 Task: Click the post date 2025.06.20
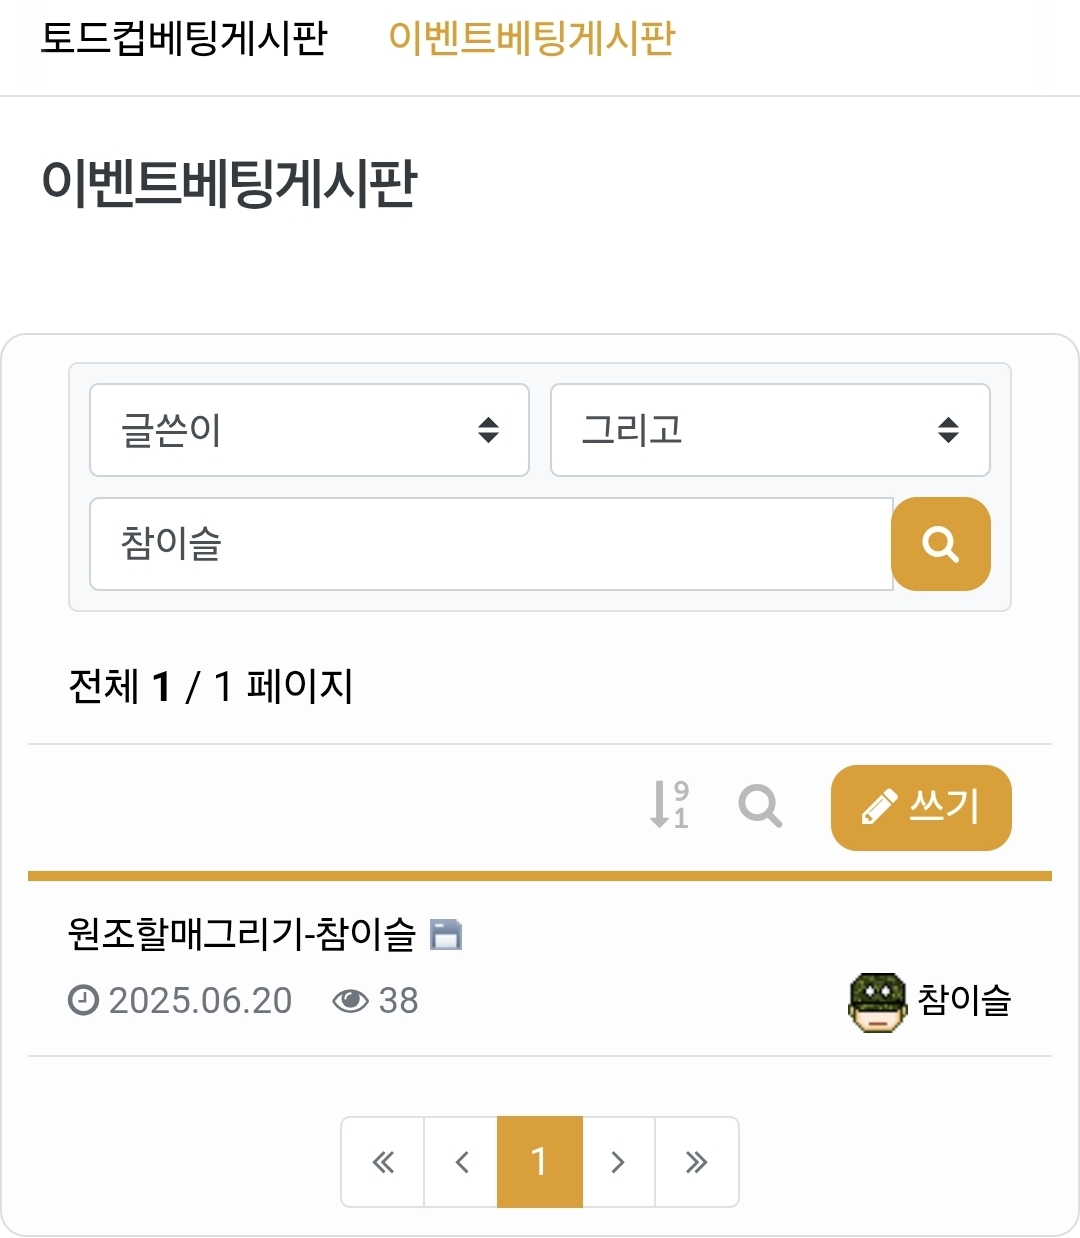200,1001
